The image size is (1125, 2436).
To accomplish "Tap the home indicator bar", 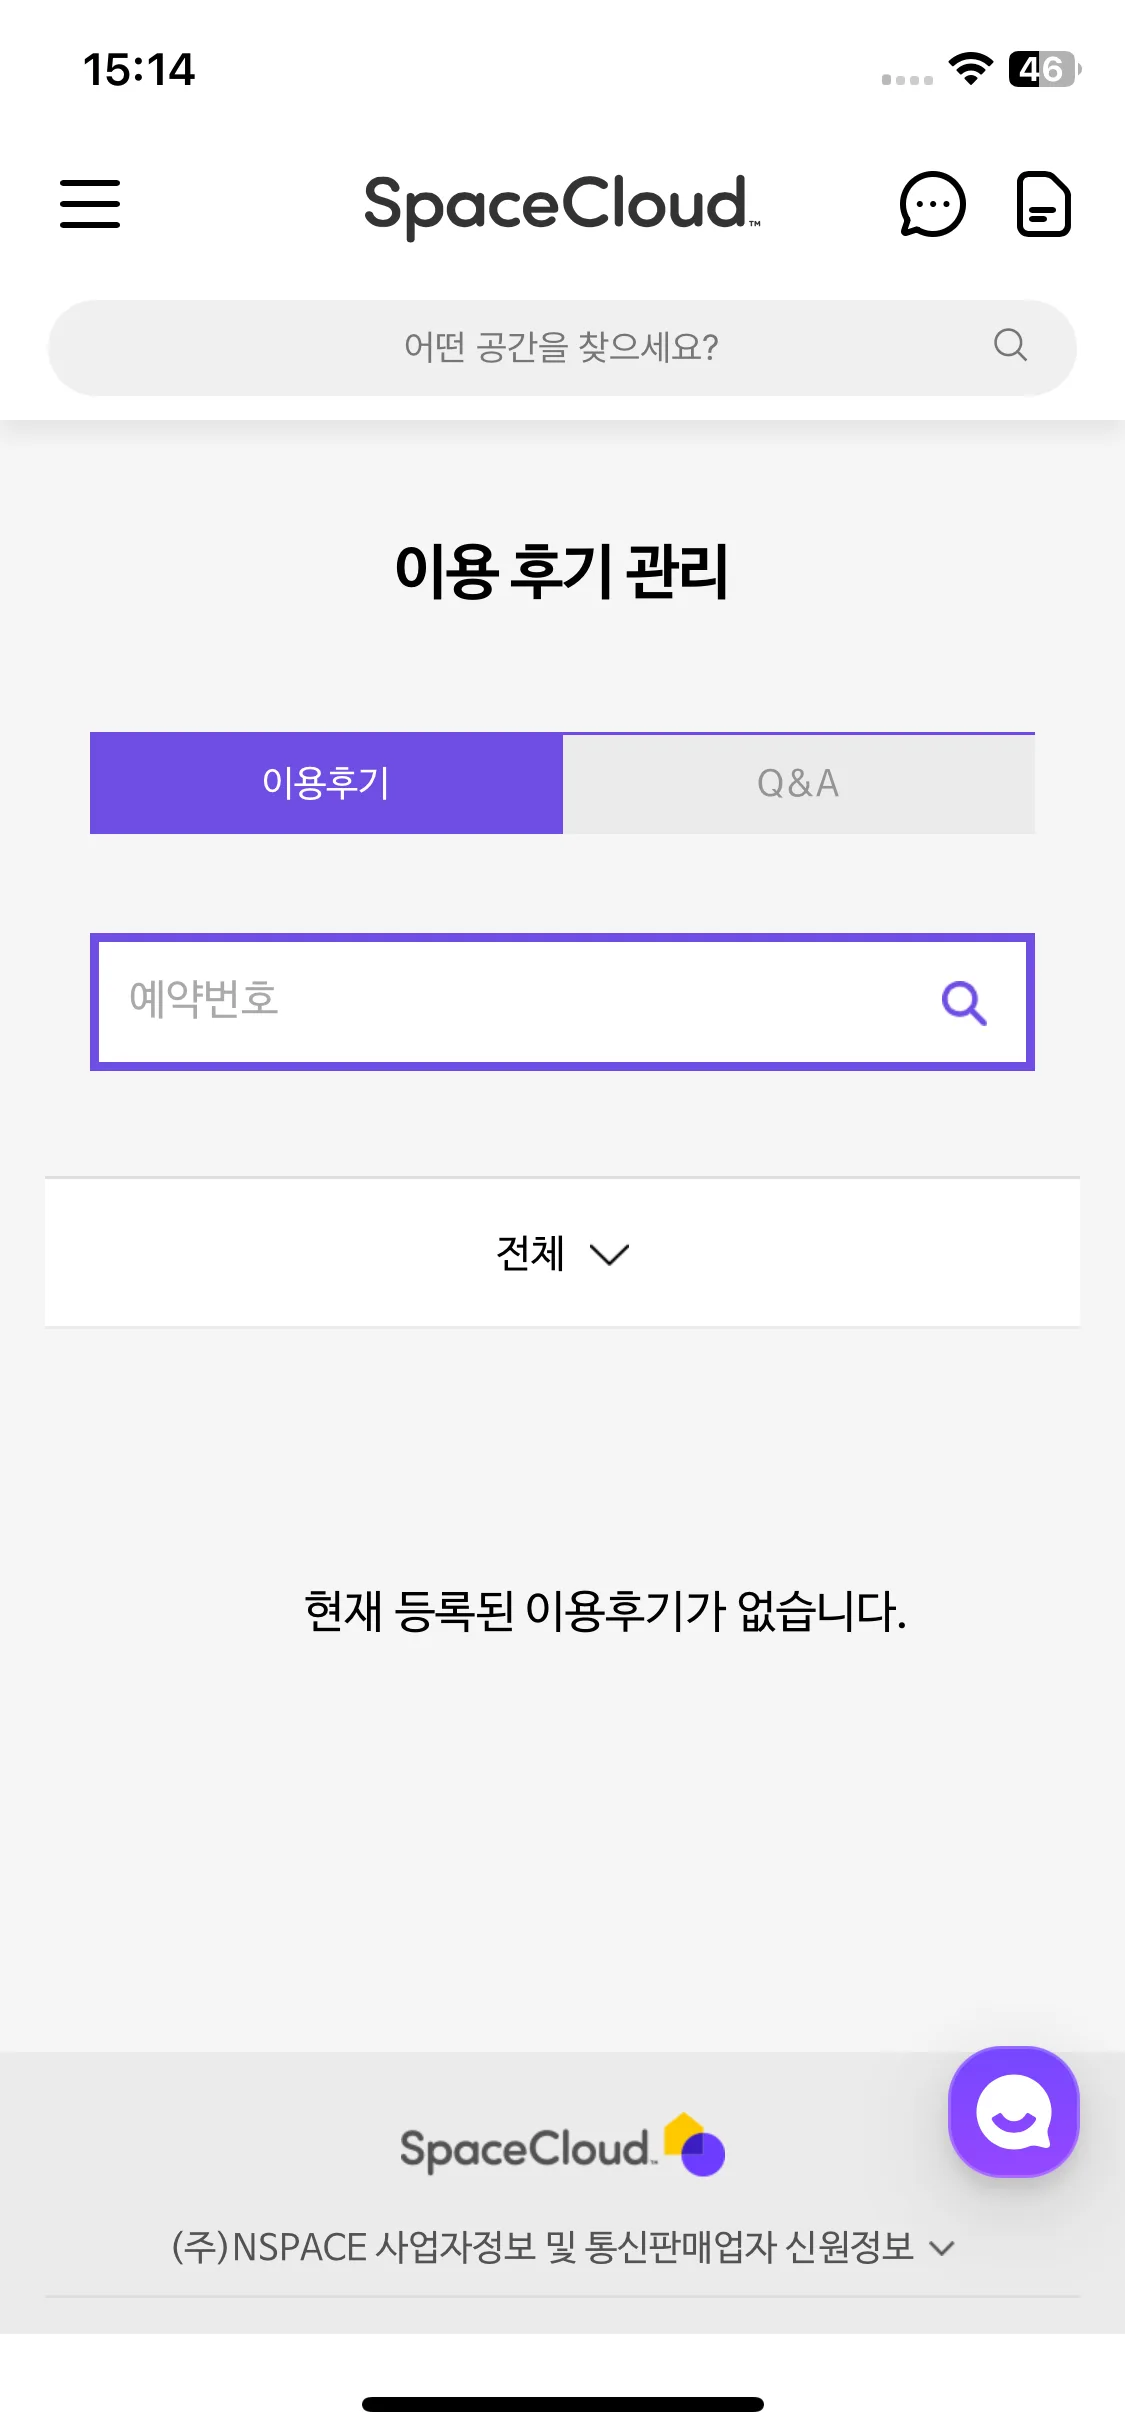I will click(562, 2404).
